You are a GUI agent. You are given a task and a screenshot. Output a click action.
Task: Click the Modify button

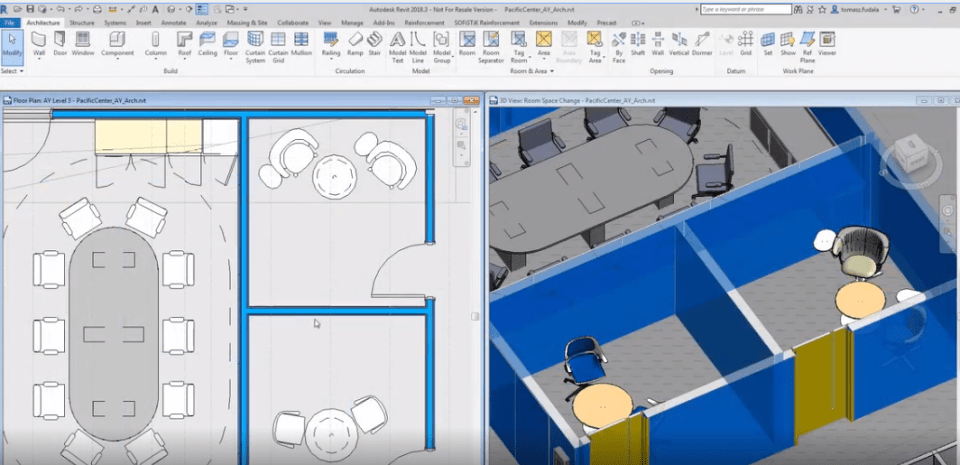point(12,43)
